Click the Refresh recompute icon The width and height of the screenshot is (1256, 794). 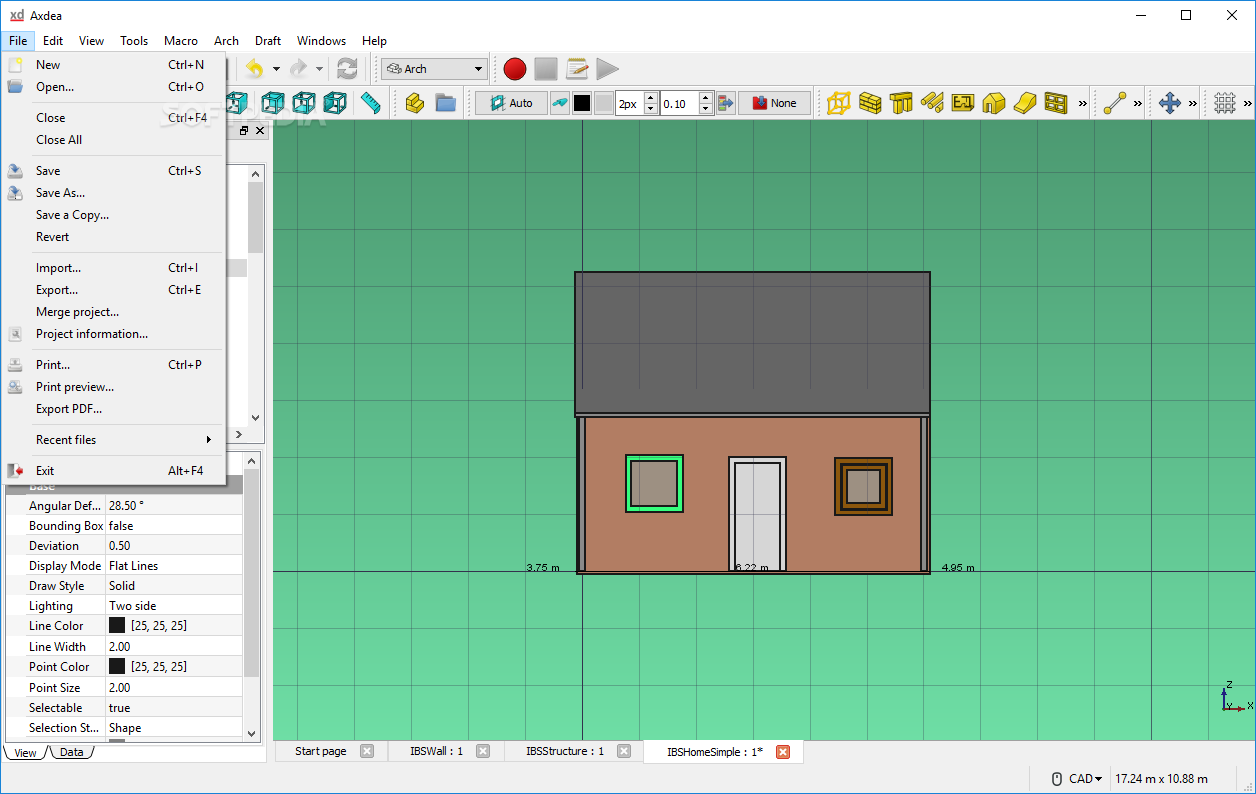pyautogui.click(x=347, y=69)
